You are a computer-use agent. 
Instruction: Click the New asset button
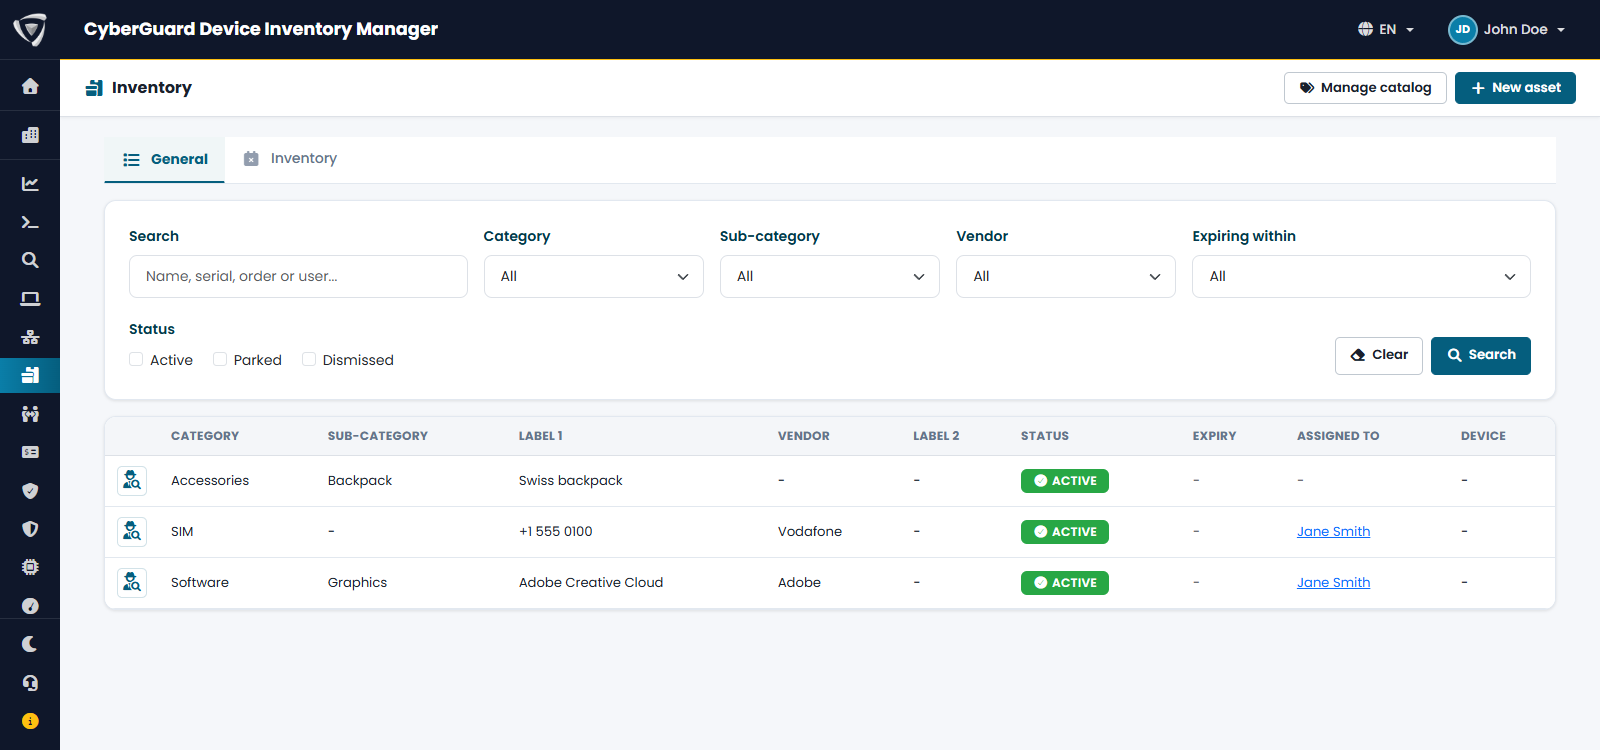pos(1515,88)
